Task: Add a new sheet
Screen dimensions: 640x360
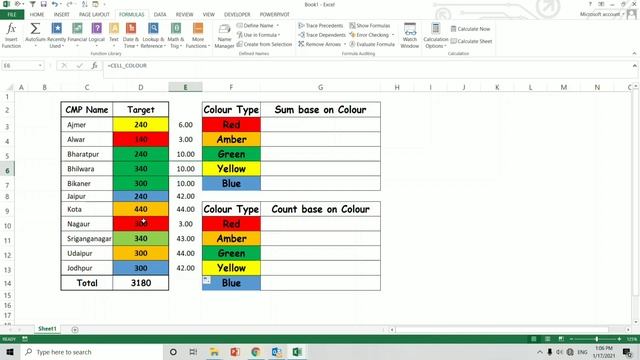Action: 75,329
